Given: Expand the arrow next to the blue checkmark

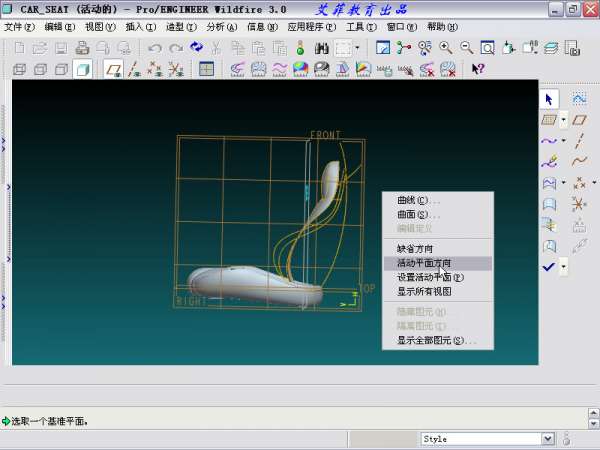Looking at the screenshot, I should [x=564, y=267].
